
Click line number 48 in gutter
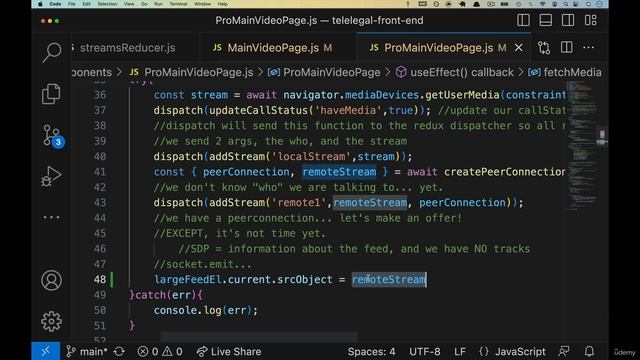100,279
